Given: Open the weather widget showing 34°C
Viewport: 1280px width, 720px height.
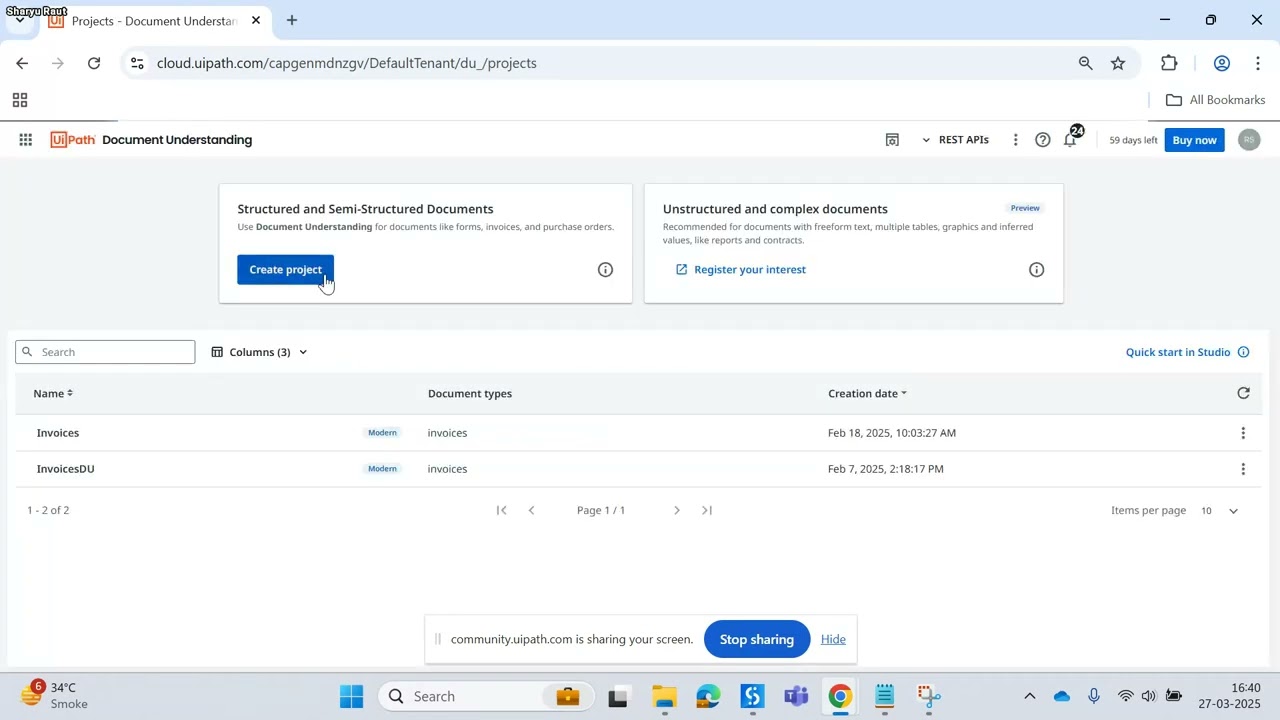Looking at the screenshot, I should [x=55, y=696].
